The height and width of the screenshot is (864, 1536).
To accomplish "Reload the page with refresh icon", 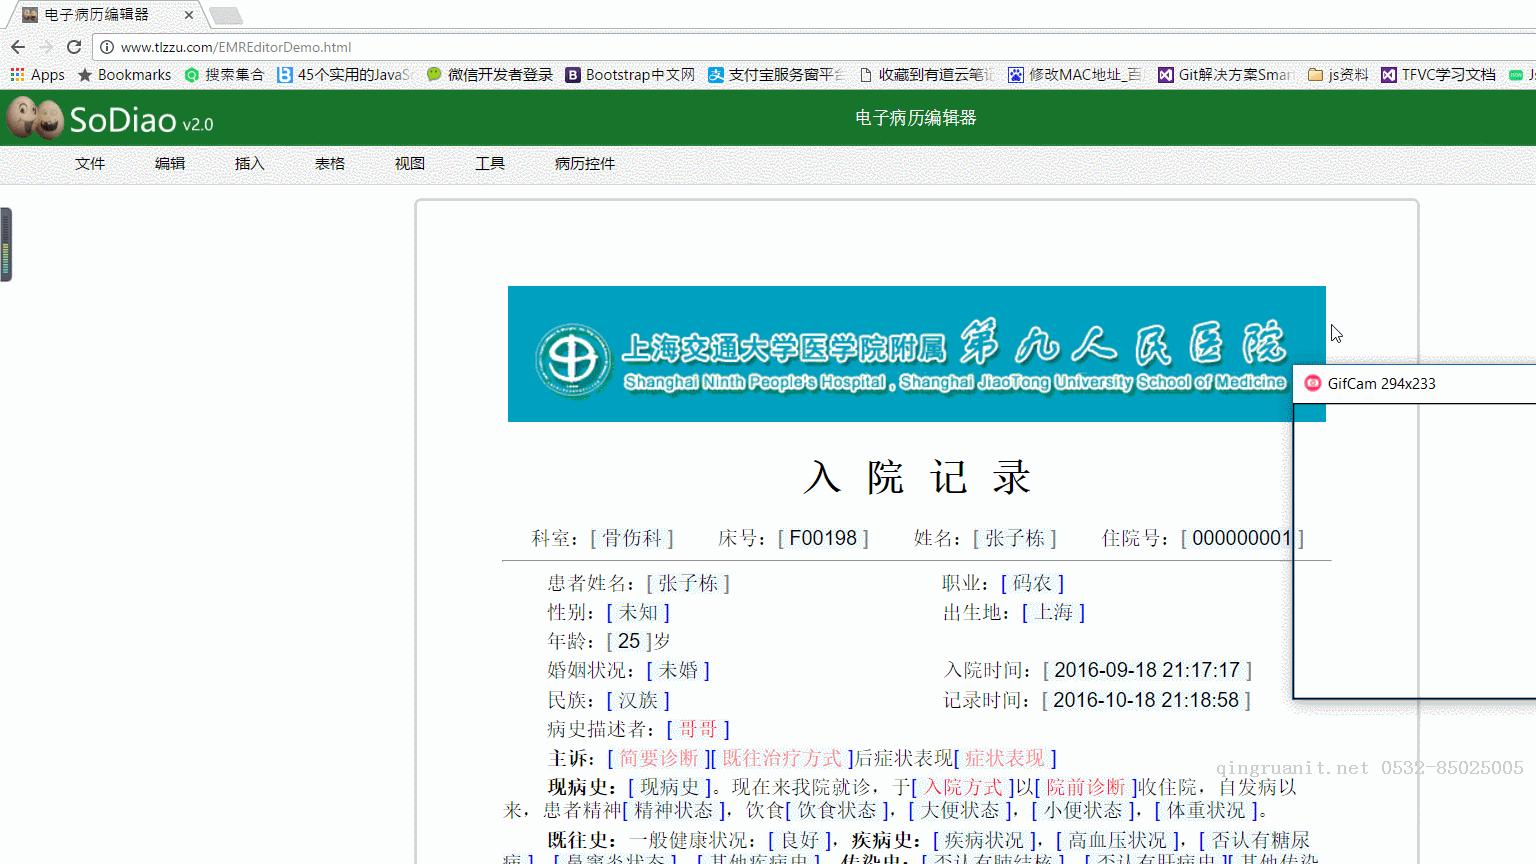I will [x=74, y=47].
